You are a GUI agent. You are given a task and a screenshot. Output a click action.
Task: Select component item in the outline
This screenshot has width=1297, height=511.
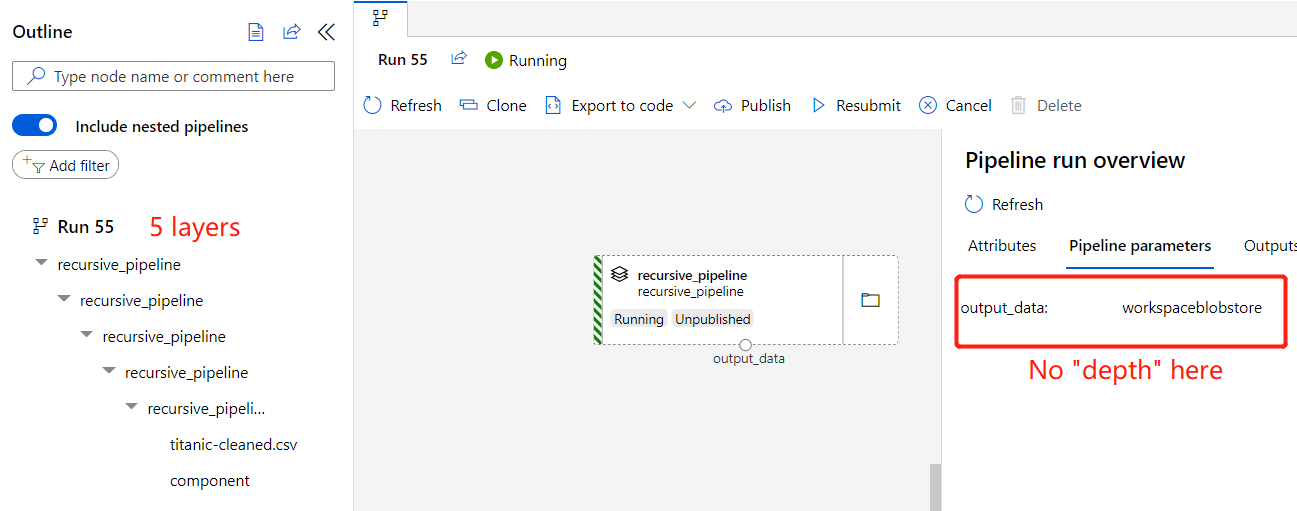pos(210,480)
